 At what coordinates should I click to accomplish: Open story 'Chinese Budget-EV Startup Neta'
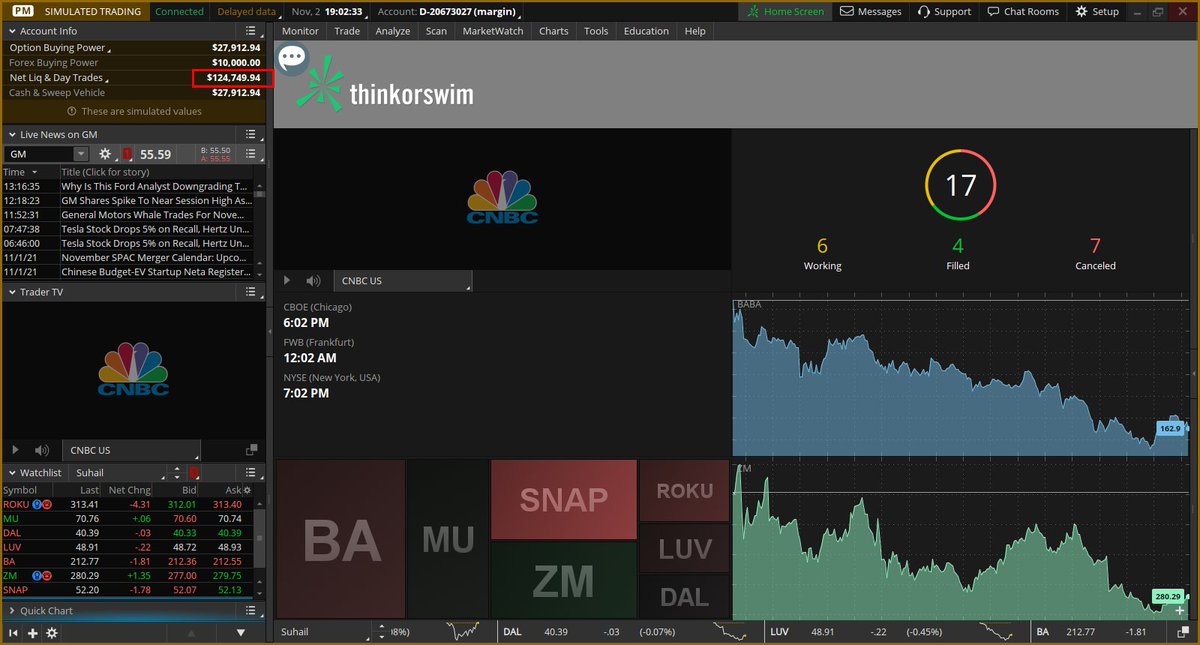coord(155,271)
